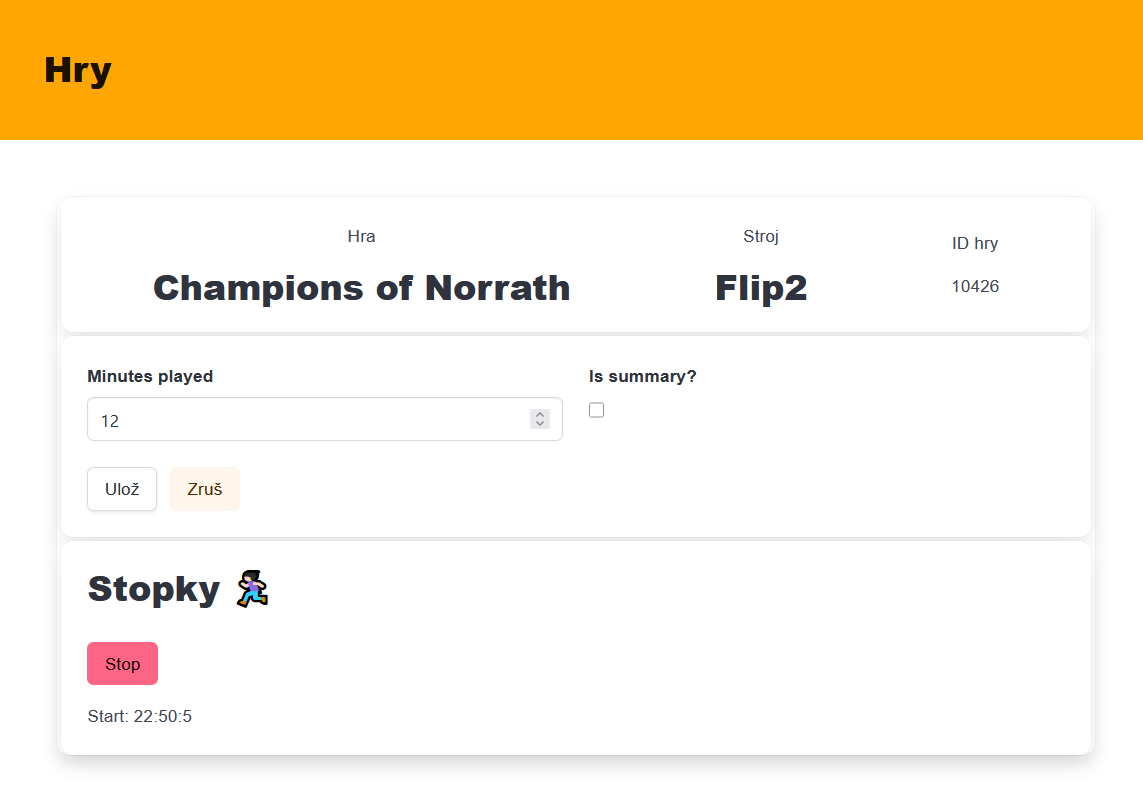Screen dimensions: 1143x794
Task: Click the ID hry label
Action: [x=975, y=243]
